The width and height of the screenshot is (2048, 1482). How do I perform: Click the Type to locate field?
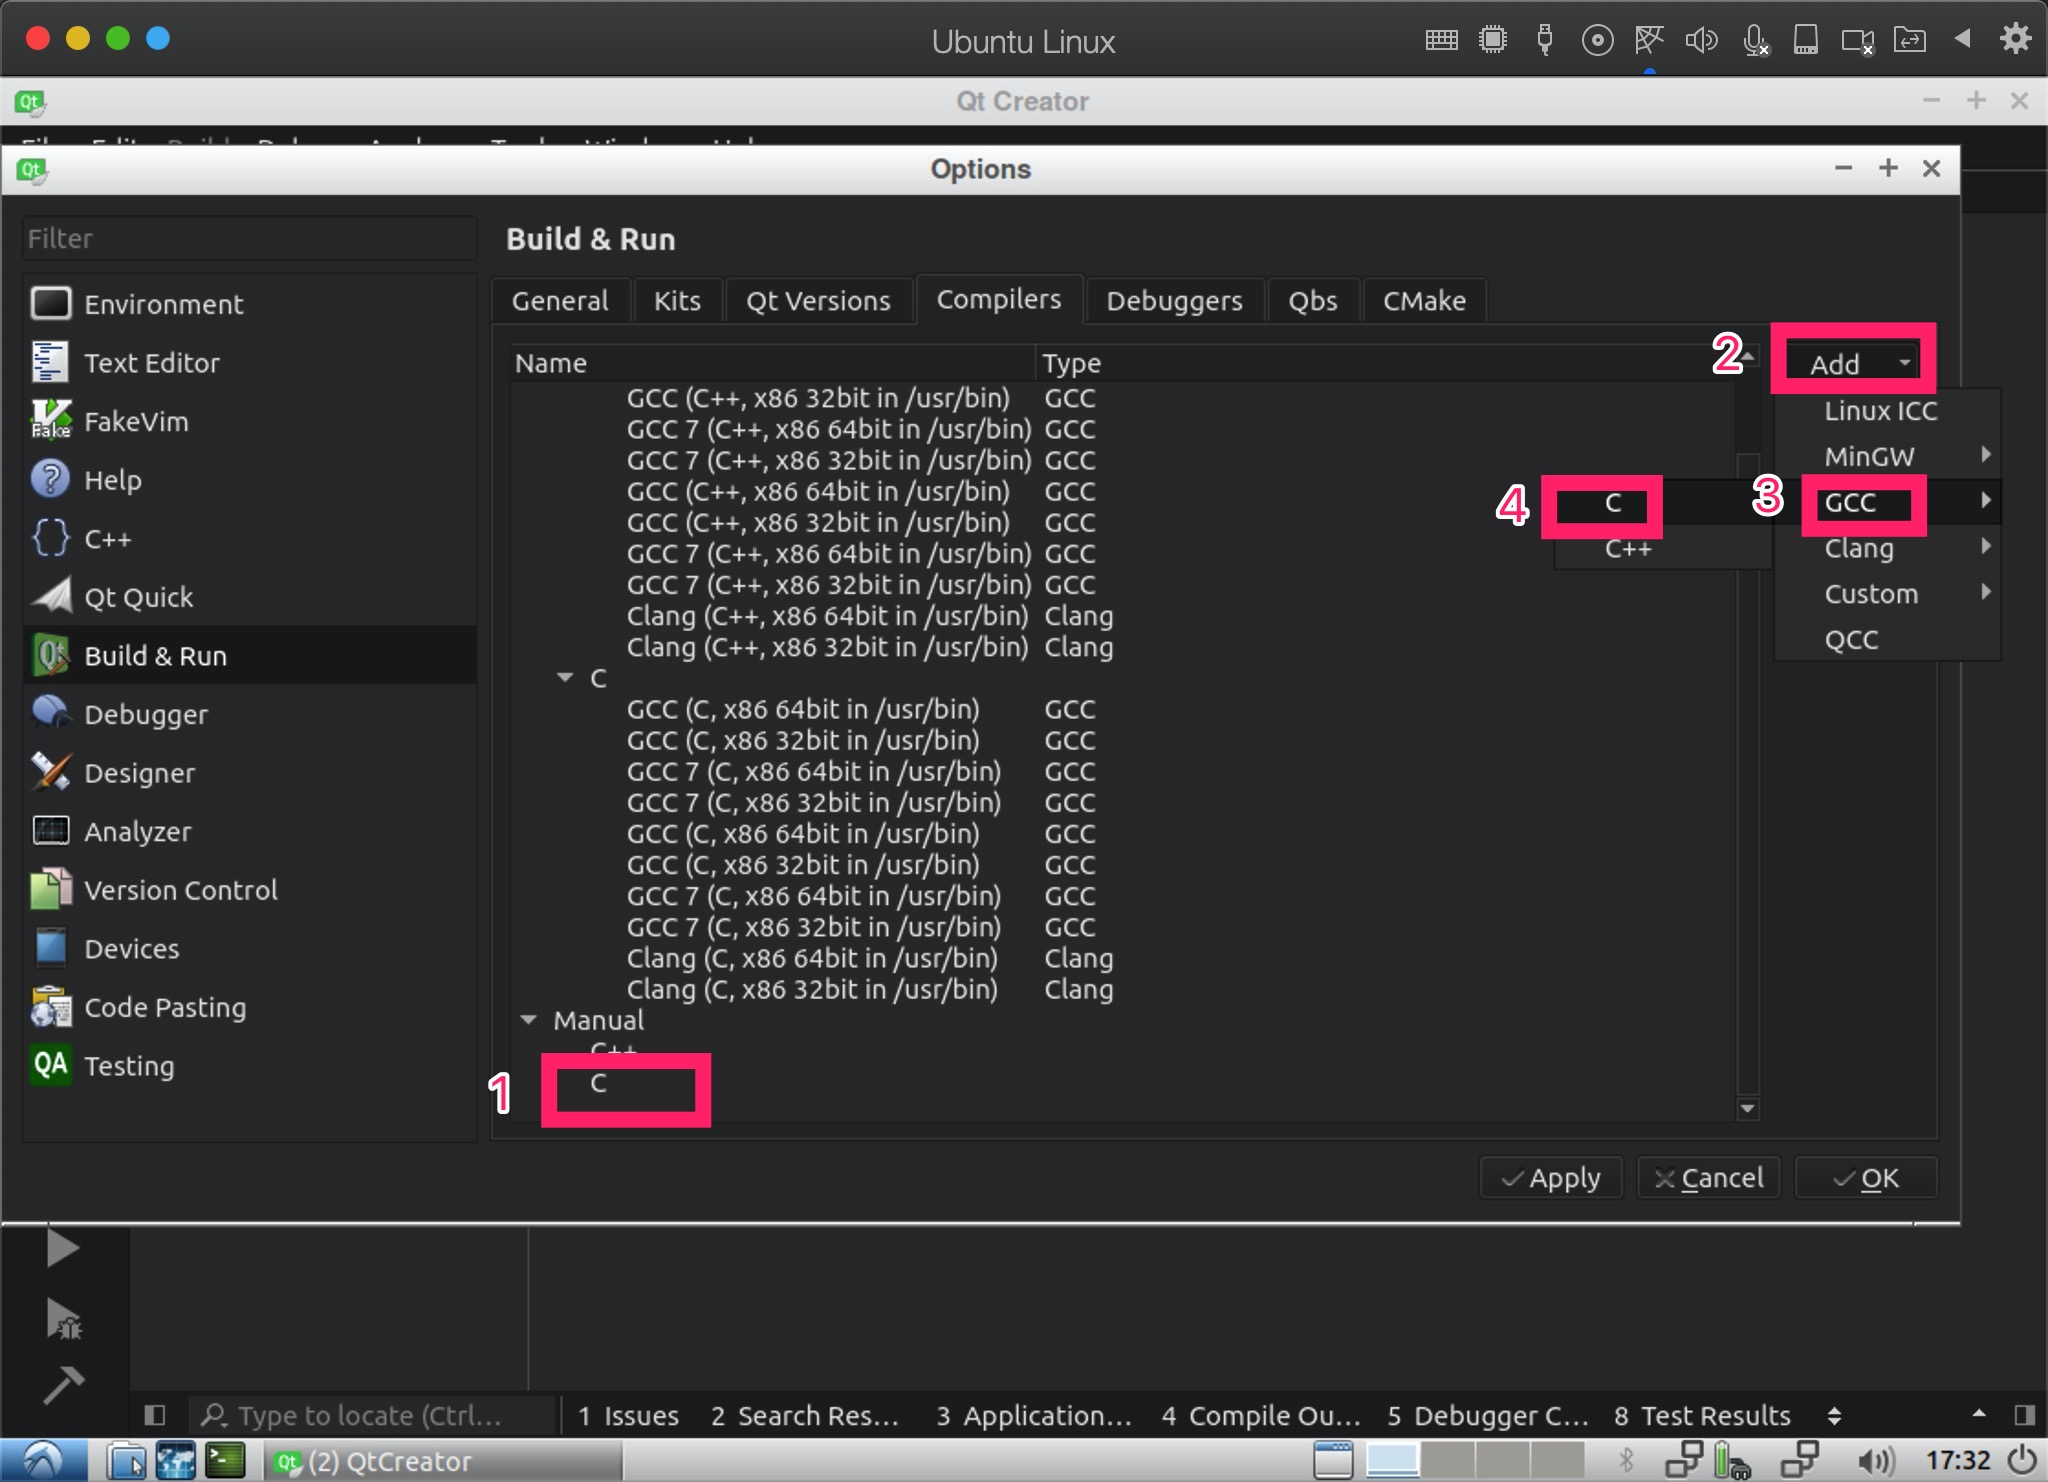click(372, 1415)
